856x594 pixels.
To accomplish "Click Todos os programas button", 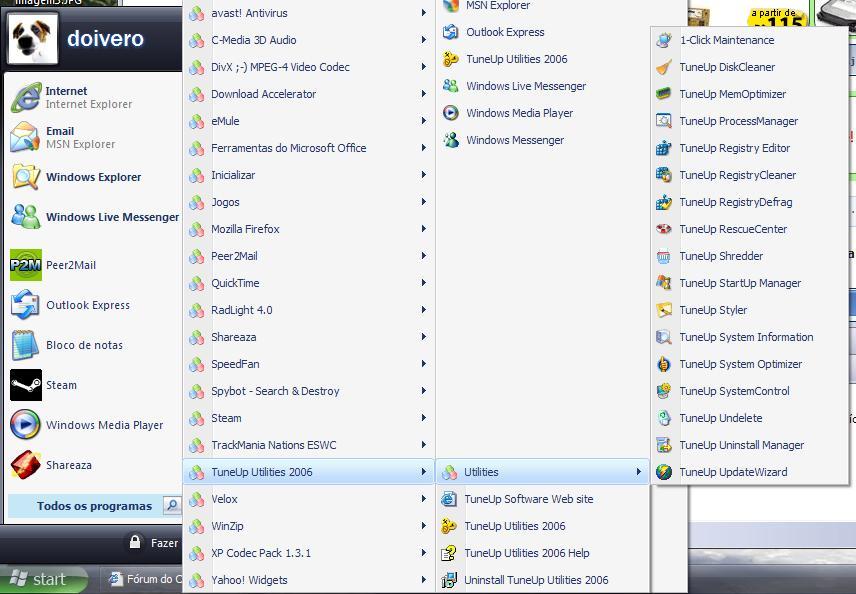I will (94, 506).
